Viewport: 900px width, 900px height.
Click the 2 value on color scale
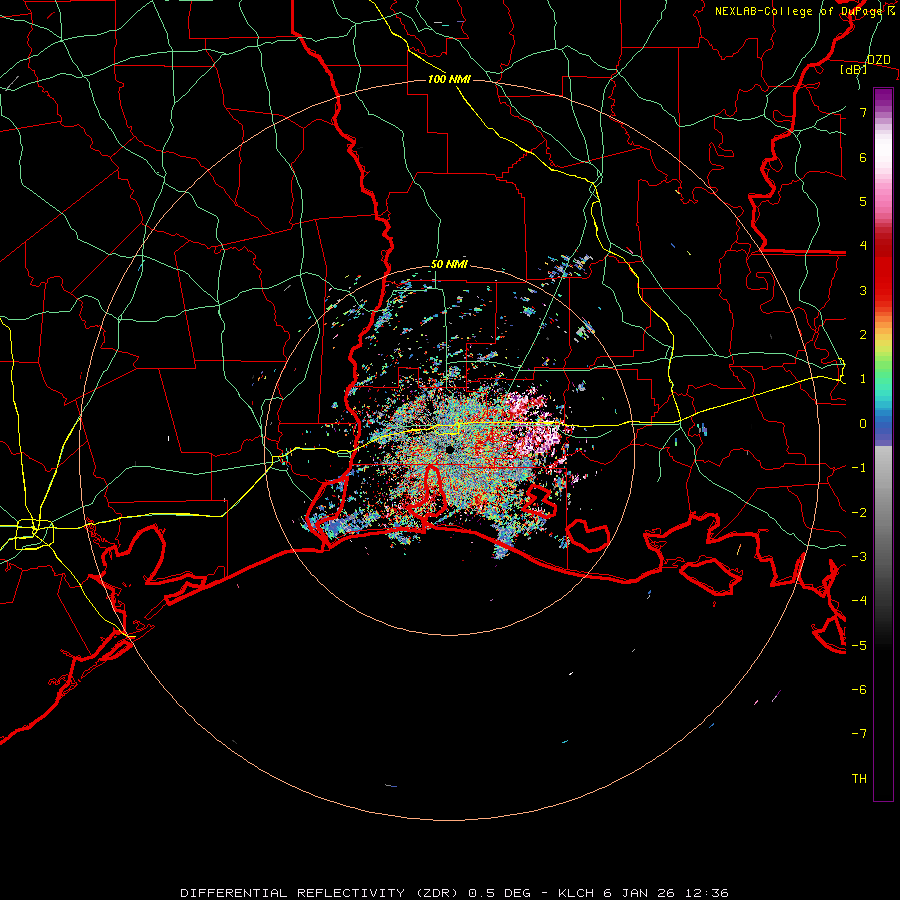863,335
